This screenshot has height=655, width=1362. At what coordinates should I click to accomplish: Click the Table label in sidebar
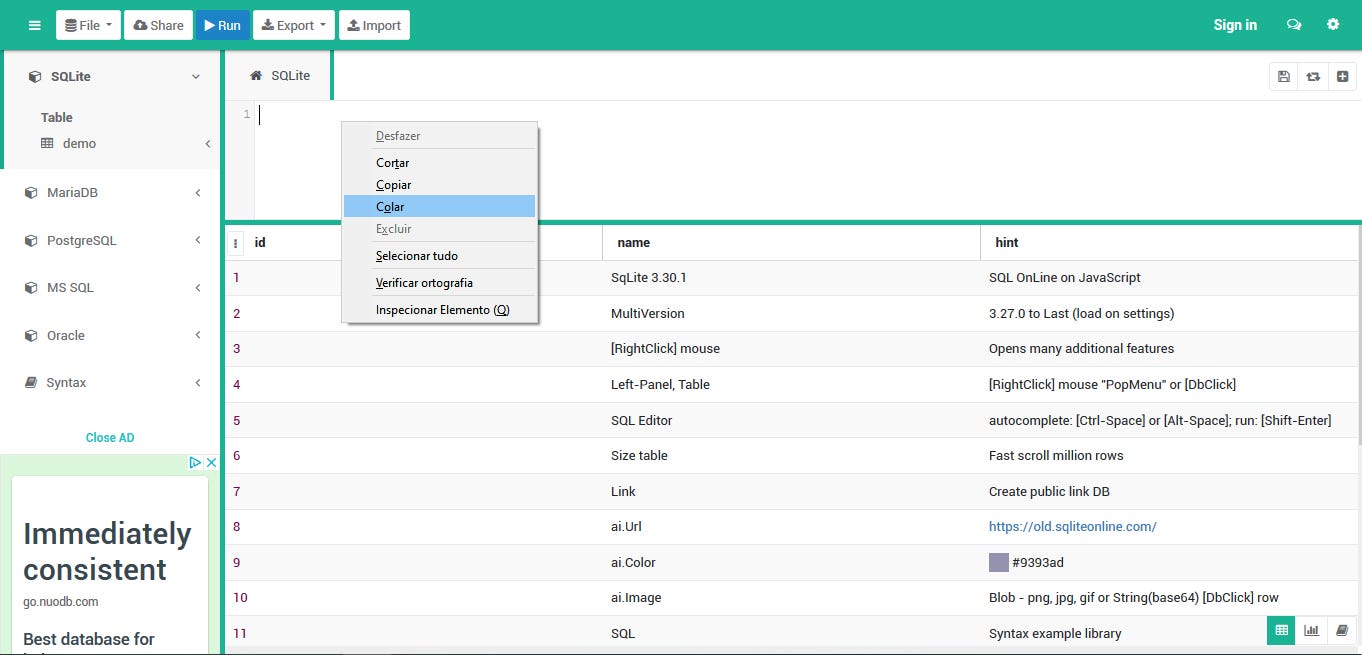click(x=57, y=117)
